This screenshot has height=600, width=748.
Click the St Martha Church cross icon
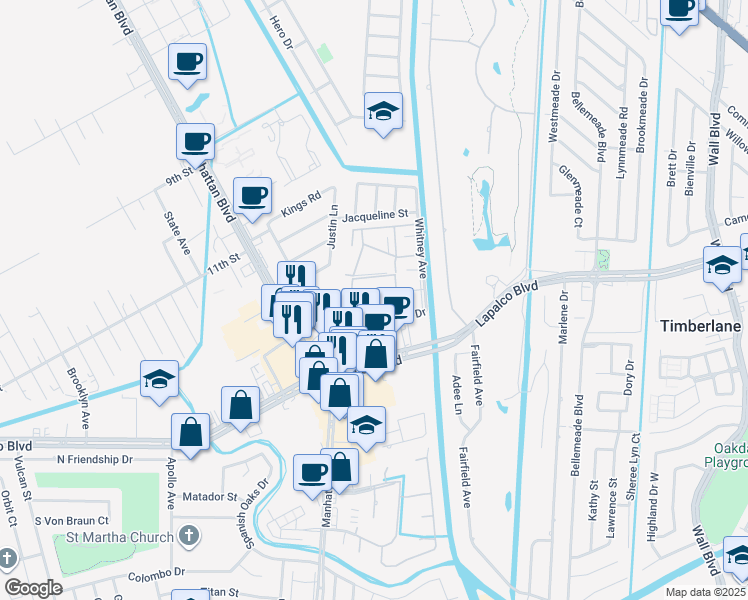click(186, 537)
